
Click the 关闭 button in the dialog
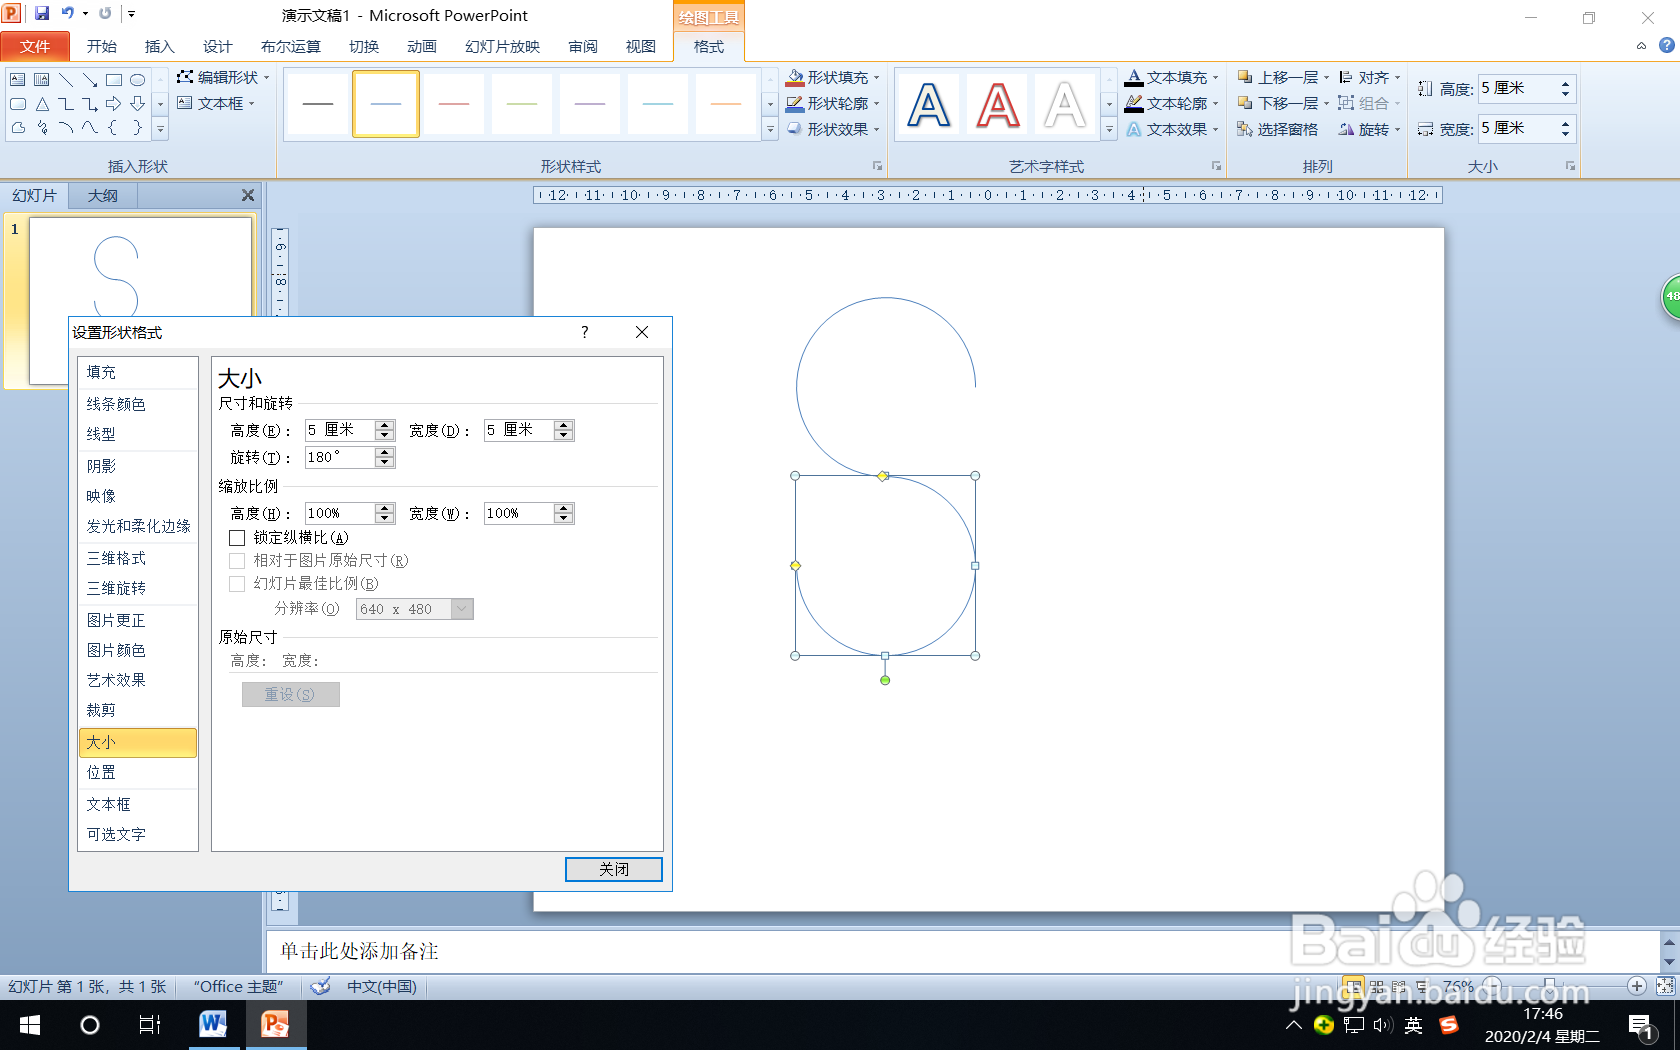point(613,869)
